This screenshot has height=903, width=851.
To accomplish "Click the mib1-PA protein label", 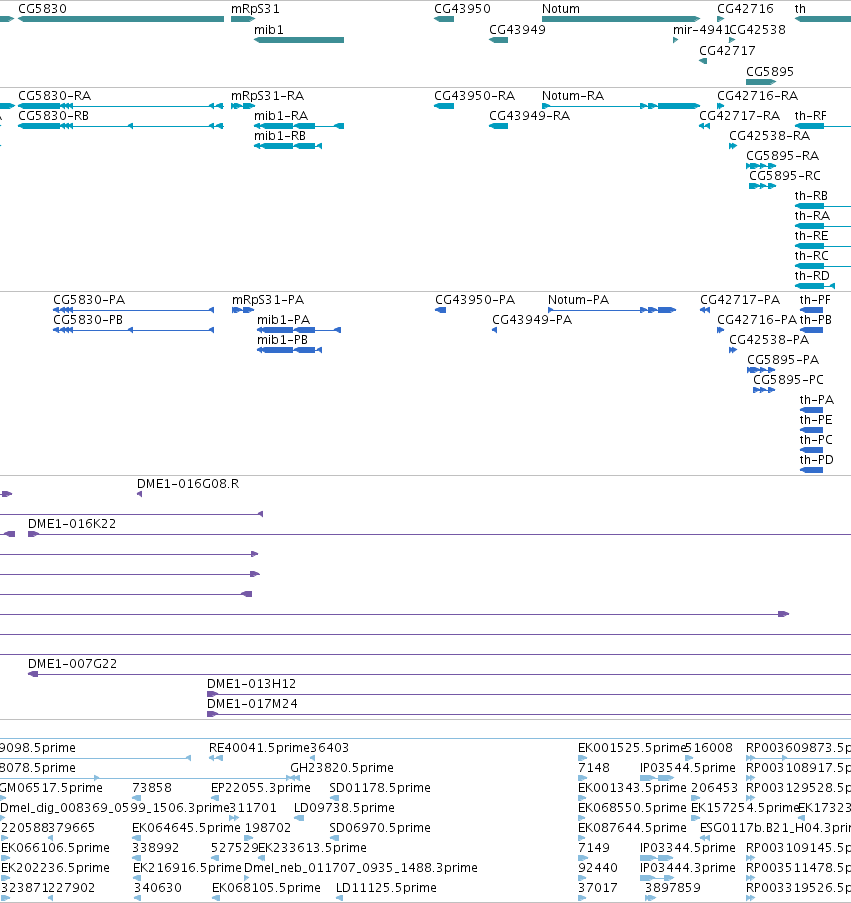I will tap(283, 320).
